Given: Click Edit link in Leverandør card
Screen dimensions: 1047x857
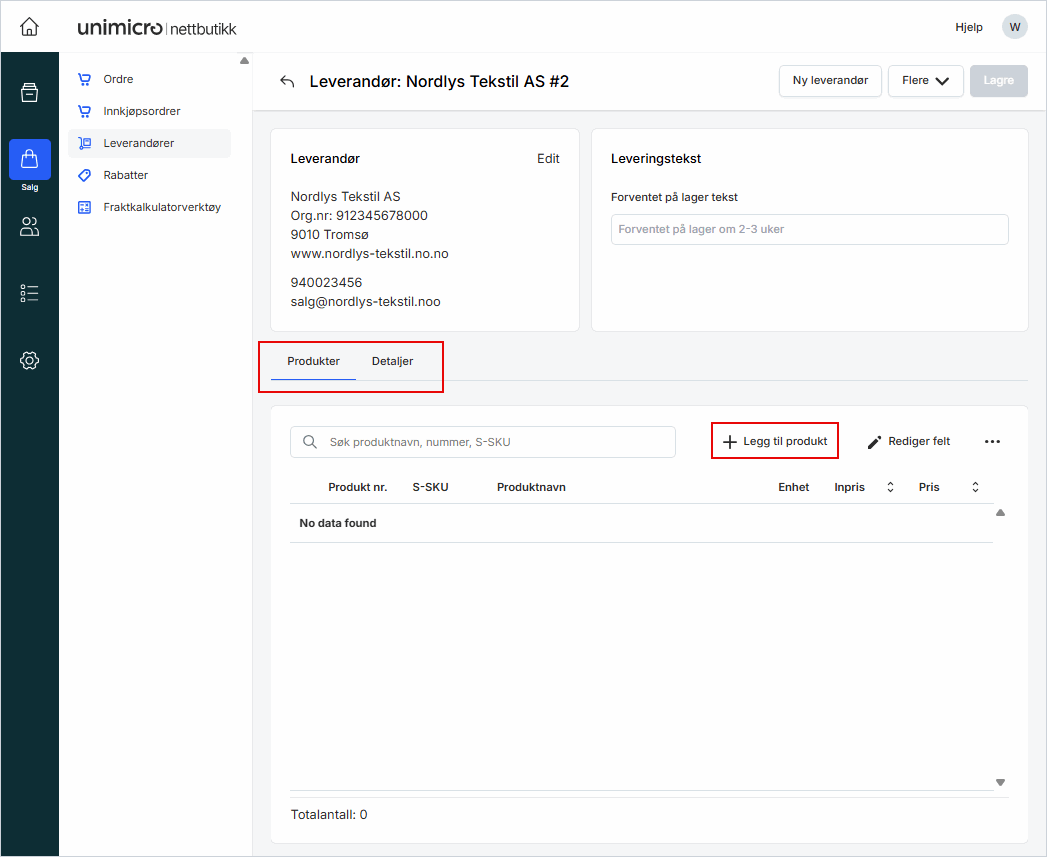Looking at the screenshot, I should (x=548, y=158).
